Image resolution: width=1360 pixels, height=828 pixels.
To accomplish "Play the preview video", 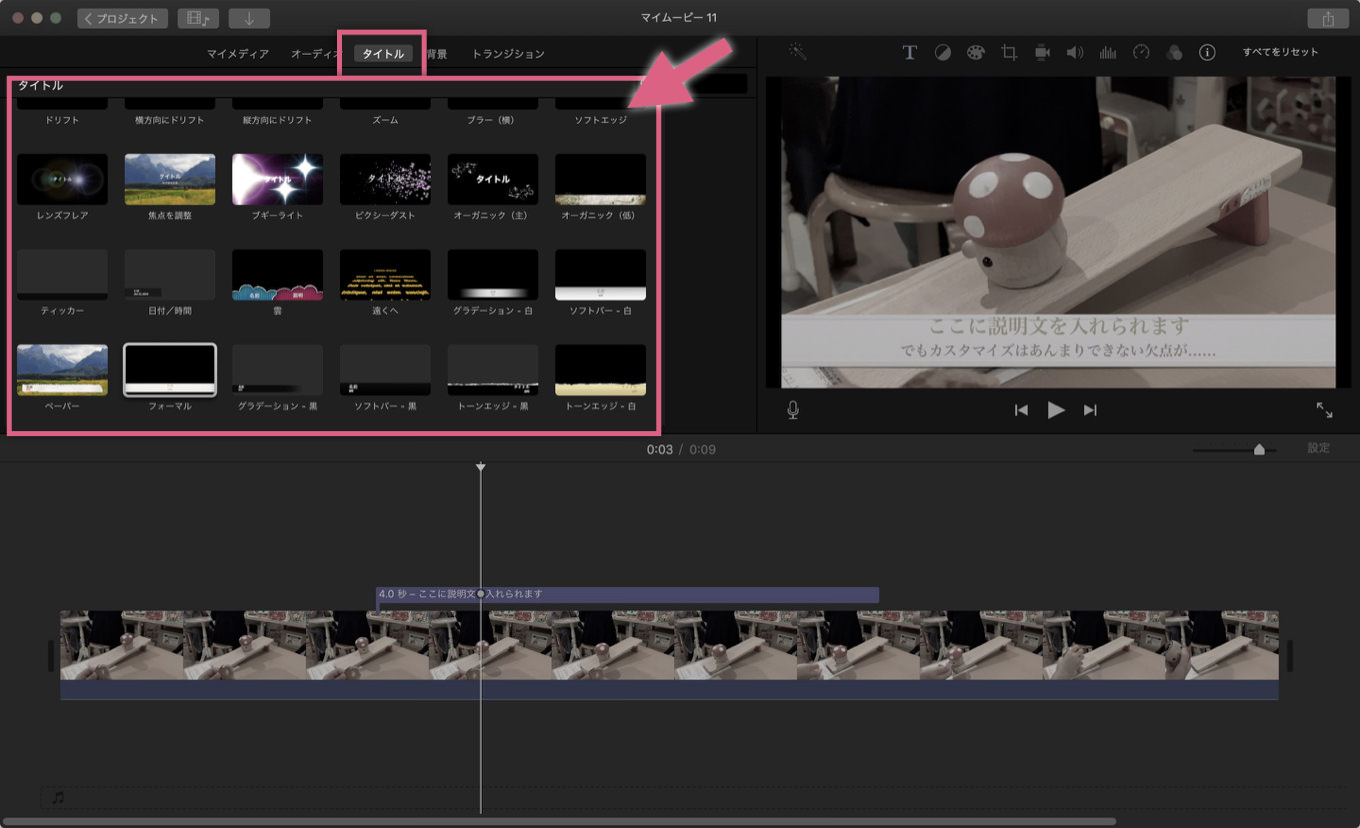I will 1056,410.
